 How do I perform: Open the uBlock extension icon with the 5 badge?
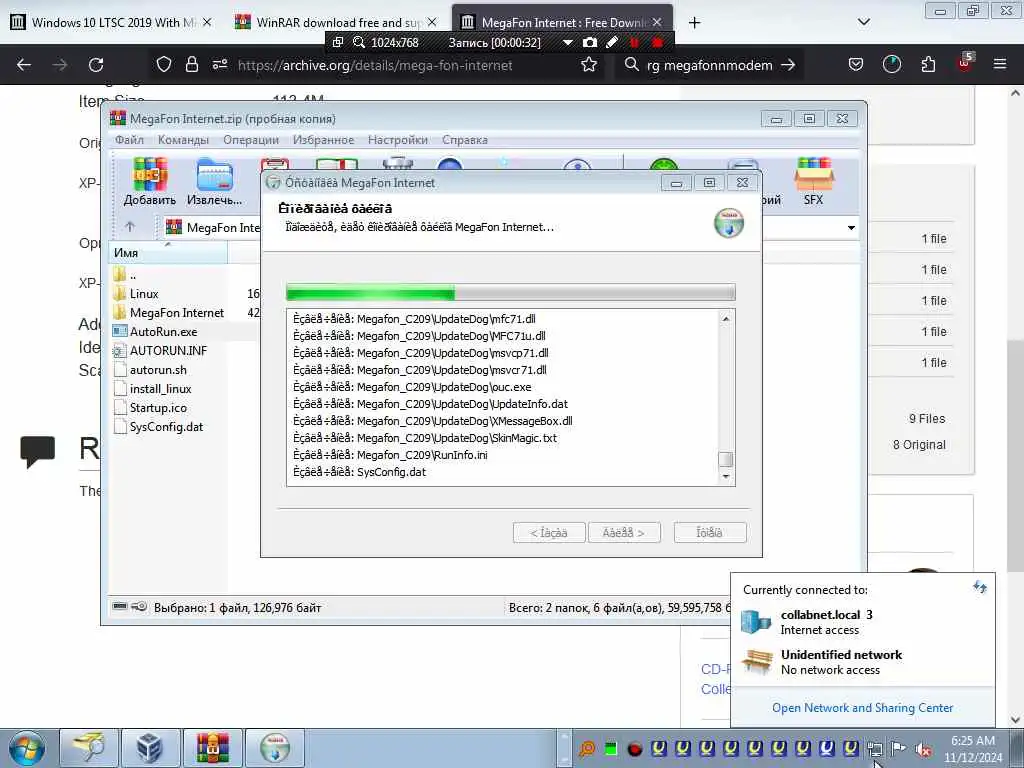[965, 63]
